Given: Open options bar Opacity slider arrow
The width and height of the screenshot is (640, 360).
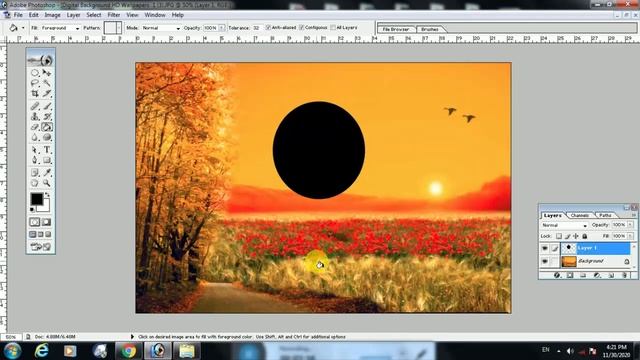Looking at the screenshot, I should tap(222, 28).
